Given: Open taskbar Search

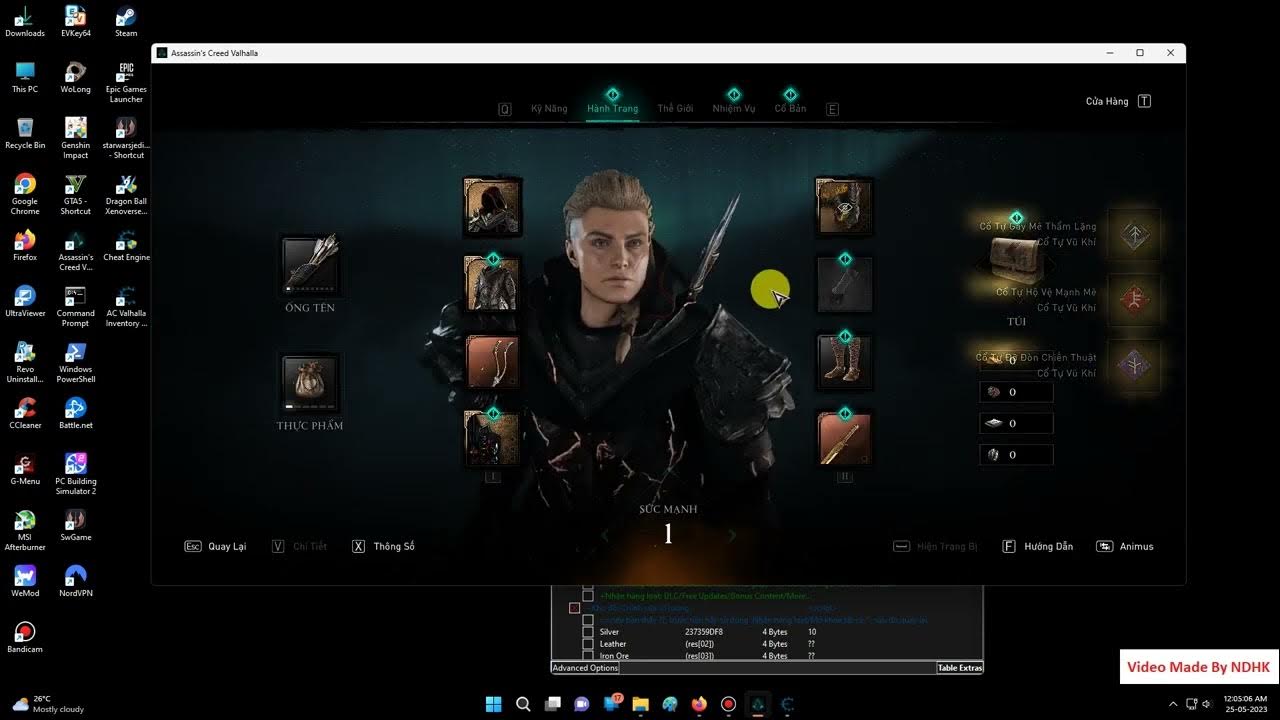Looking at the screenshot, I should tap(523, 704).
